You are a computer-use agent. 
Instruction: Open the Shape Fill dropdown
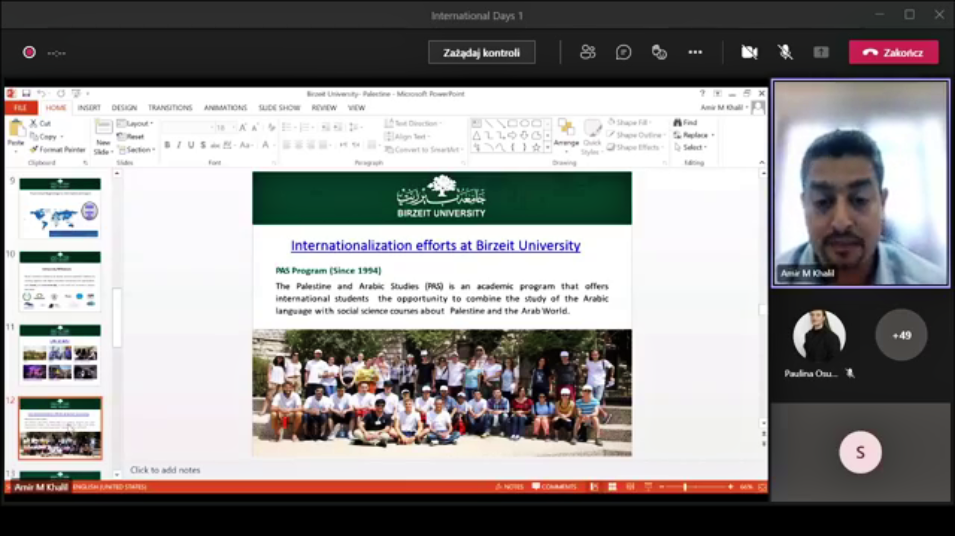coord(630,122)
